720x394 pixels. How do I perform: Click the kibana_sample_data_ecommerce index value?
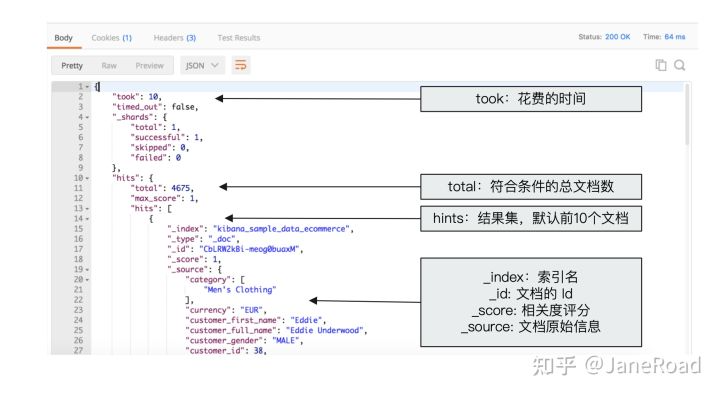281,229
